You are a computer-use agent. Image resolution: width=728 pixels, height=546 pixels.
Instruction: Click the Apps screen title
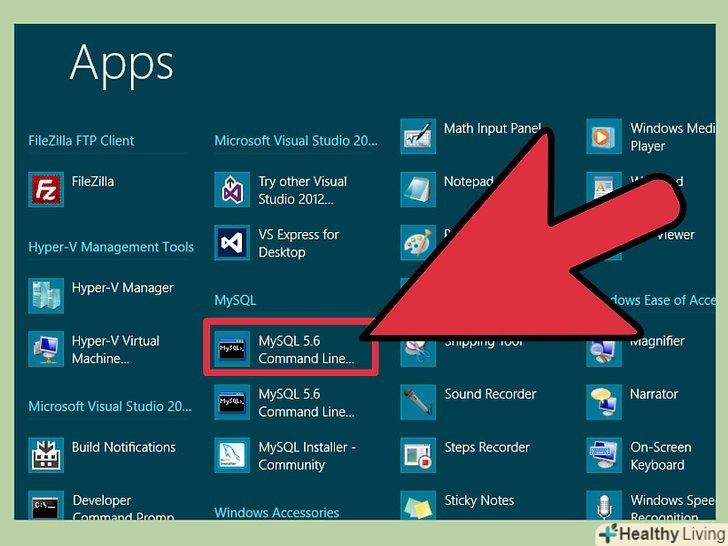click(122, 64)
